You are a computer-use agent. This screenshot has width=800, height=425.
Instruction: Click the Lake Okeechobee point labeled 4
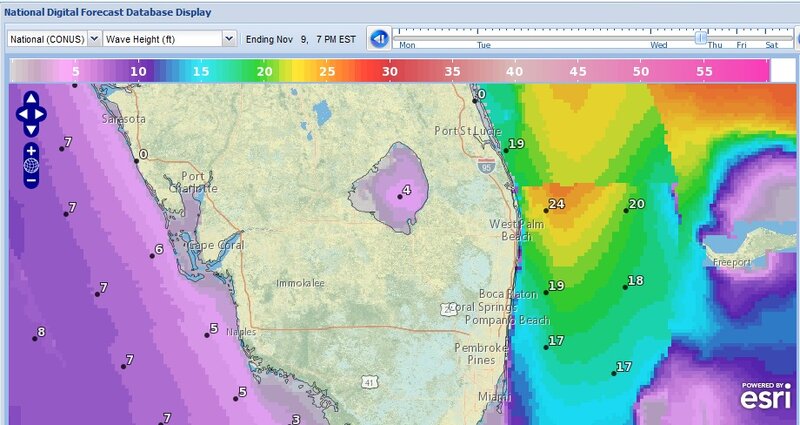coord(399,196)
